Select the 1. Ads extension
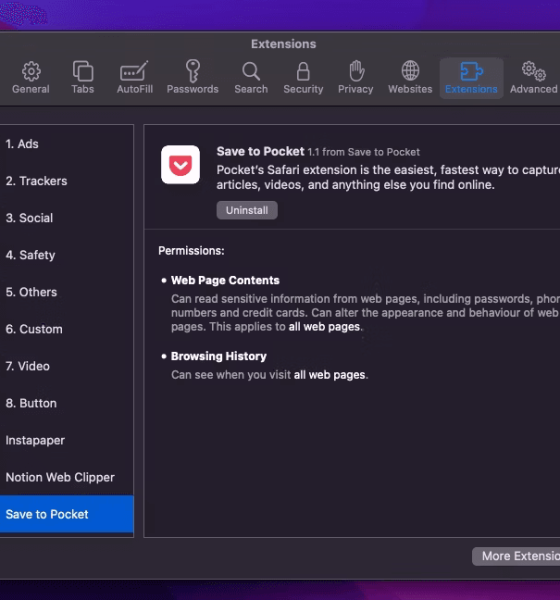Viewport: 560px width, 600px height. click(67, 144)
